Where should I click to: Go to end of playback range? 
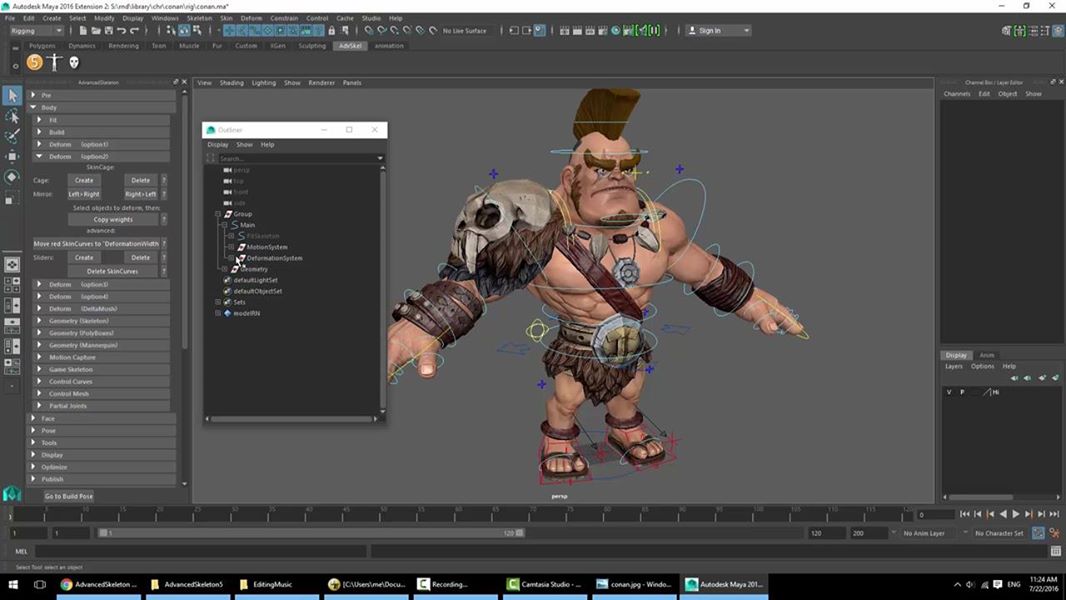[x=1054, y=514]
